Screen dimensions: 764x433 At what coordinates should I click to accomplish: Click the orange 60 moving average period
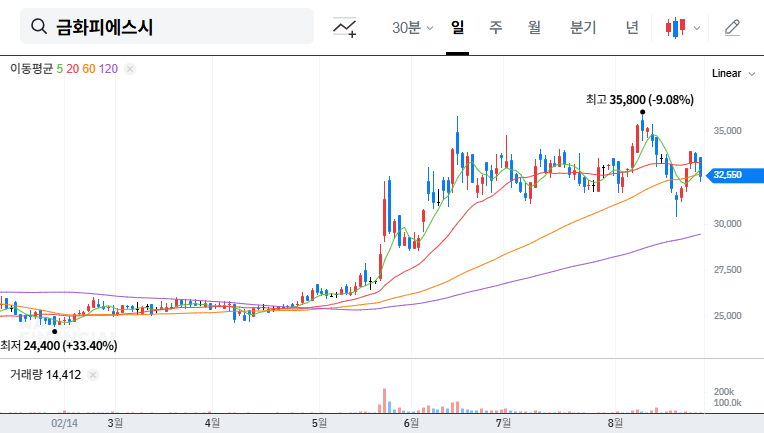pyautogui.click(x=89, y=69)
